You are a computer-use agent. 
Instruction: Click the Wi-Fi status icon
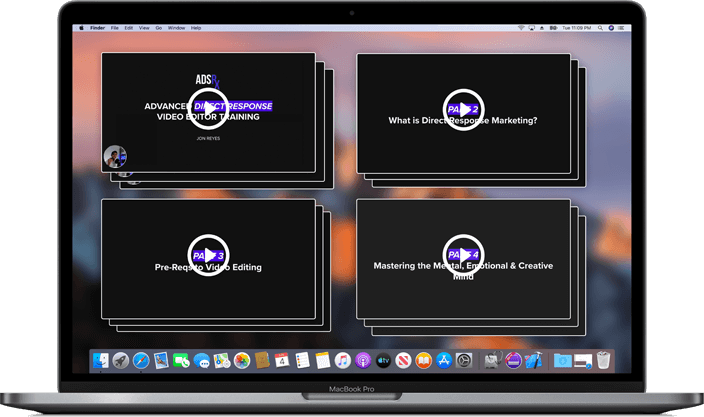521,28
